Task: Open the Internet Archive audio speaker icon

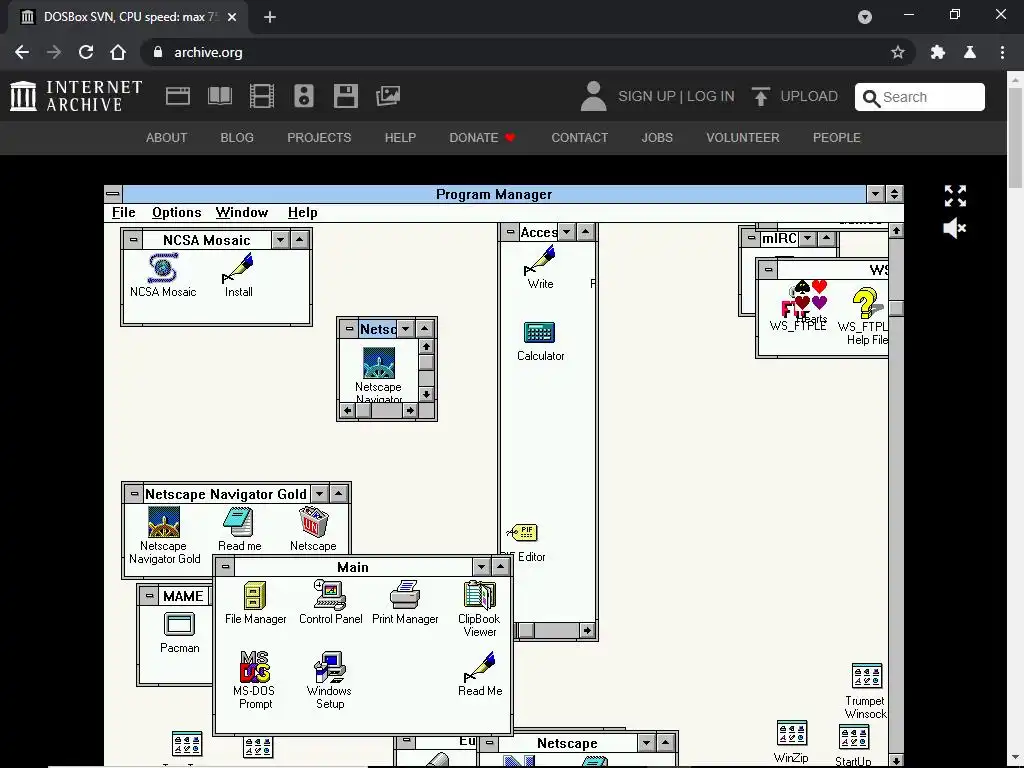Action: (x=304, y=96)
